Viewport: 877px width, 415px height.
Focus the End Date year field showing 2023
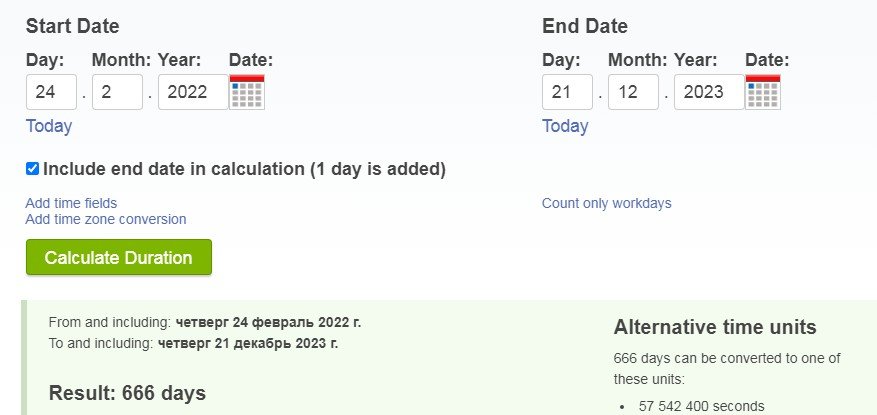point(709,92)
